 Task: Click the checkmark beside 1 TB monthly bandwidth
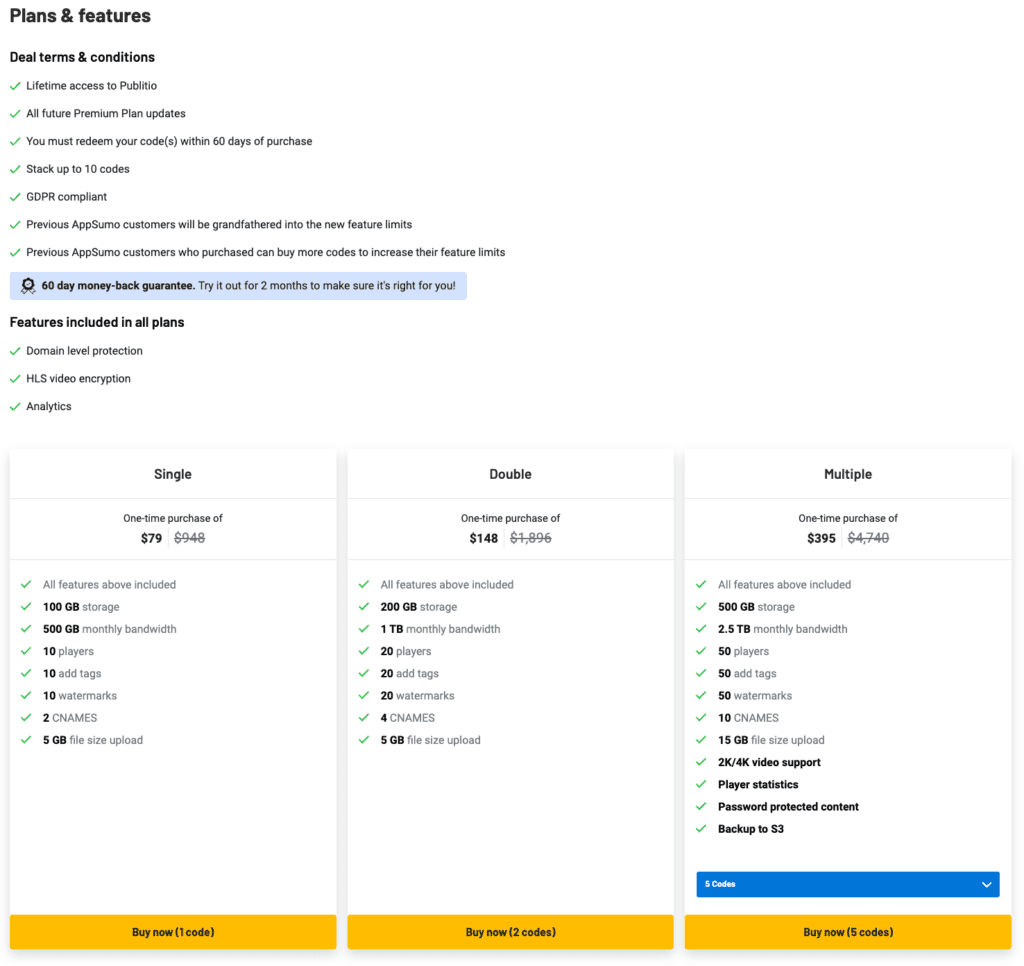tap(364, 629)
